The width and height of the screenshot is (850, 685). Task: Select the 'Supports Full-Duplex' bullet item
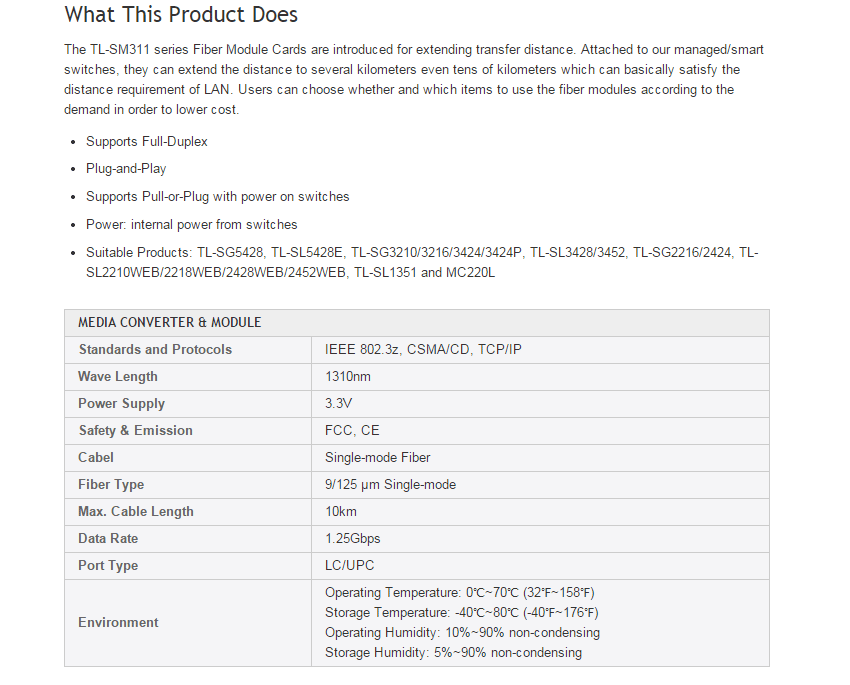[x=147, y=142]
